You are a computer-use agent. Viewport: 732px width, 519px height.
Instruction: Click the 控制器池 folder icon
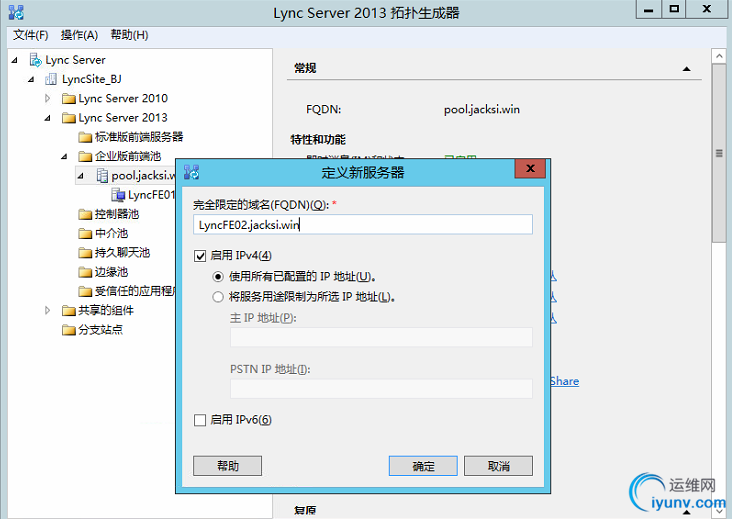pos(85,214)
